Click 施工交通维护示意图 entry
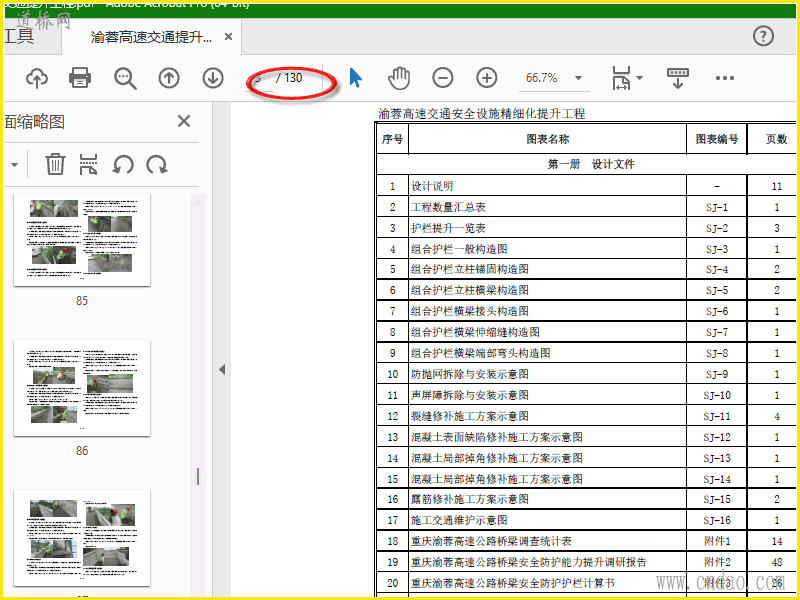800x600 pixels. (459, 520)
